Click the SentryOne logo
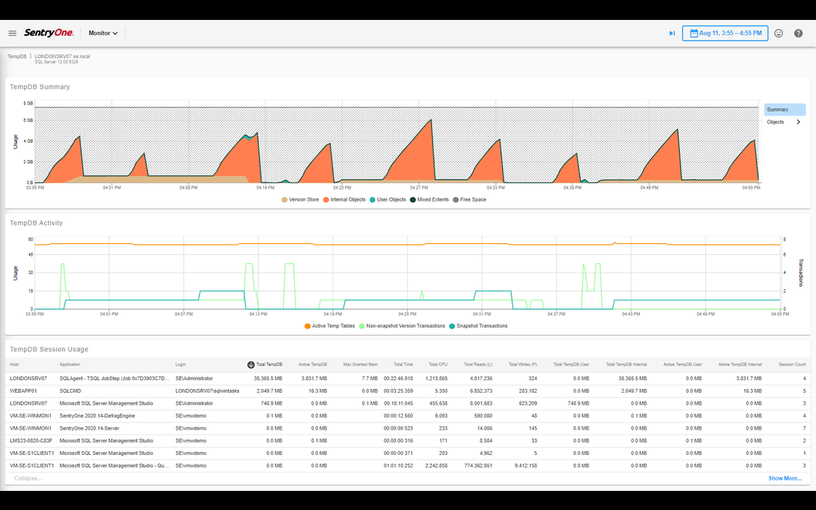816x510 pixels. point(48,33)
